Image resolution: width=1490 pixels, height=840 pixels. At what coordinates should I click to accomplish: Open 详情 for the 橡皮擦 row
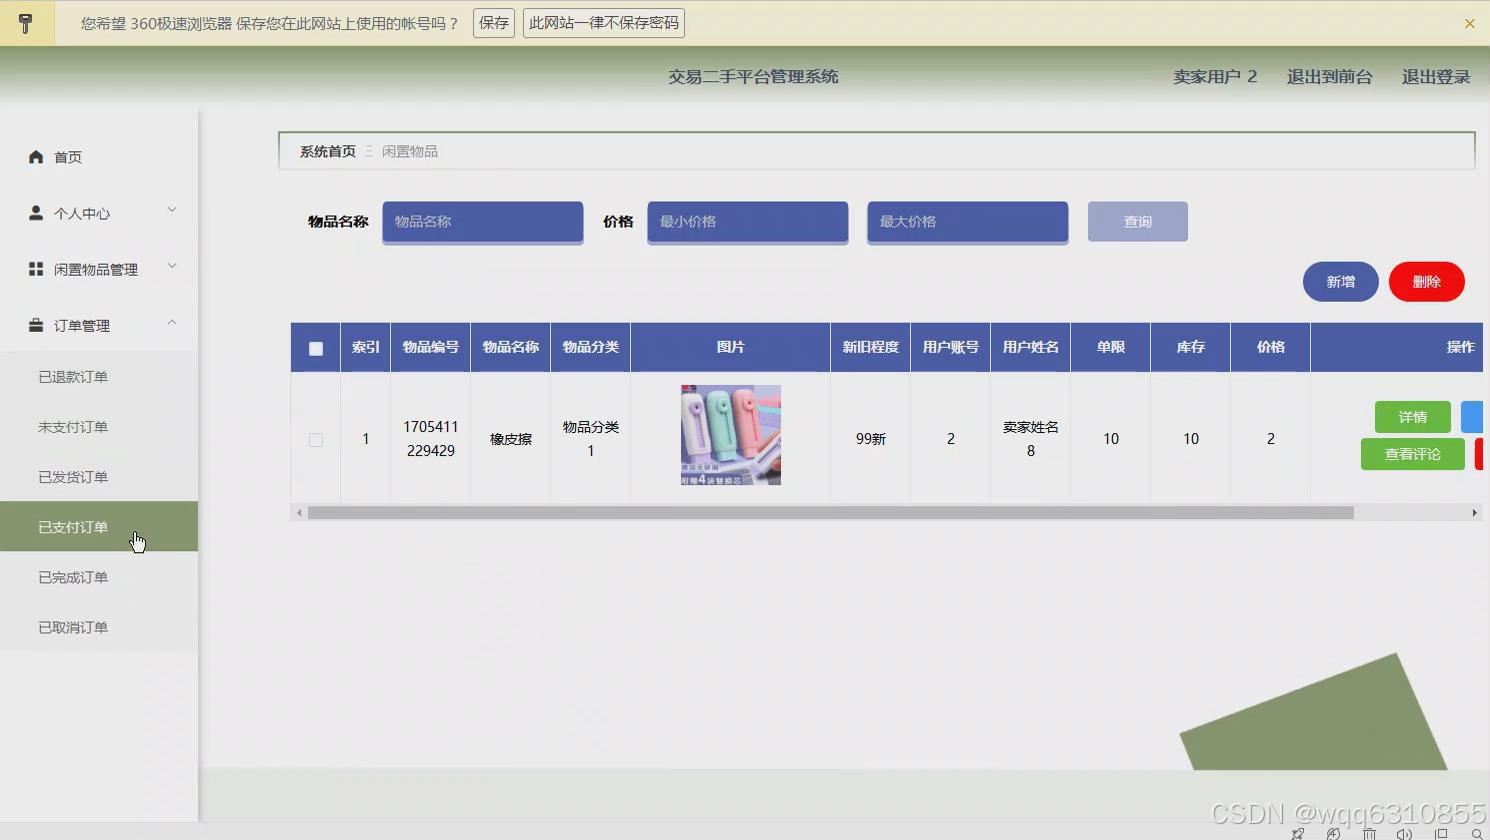tap(1413, 417)
